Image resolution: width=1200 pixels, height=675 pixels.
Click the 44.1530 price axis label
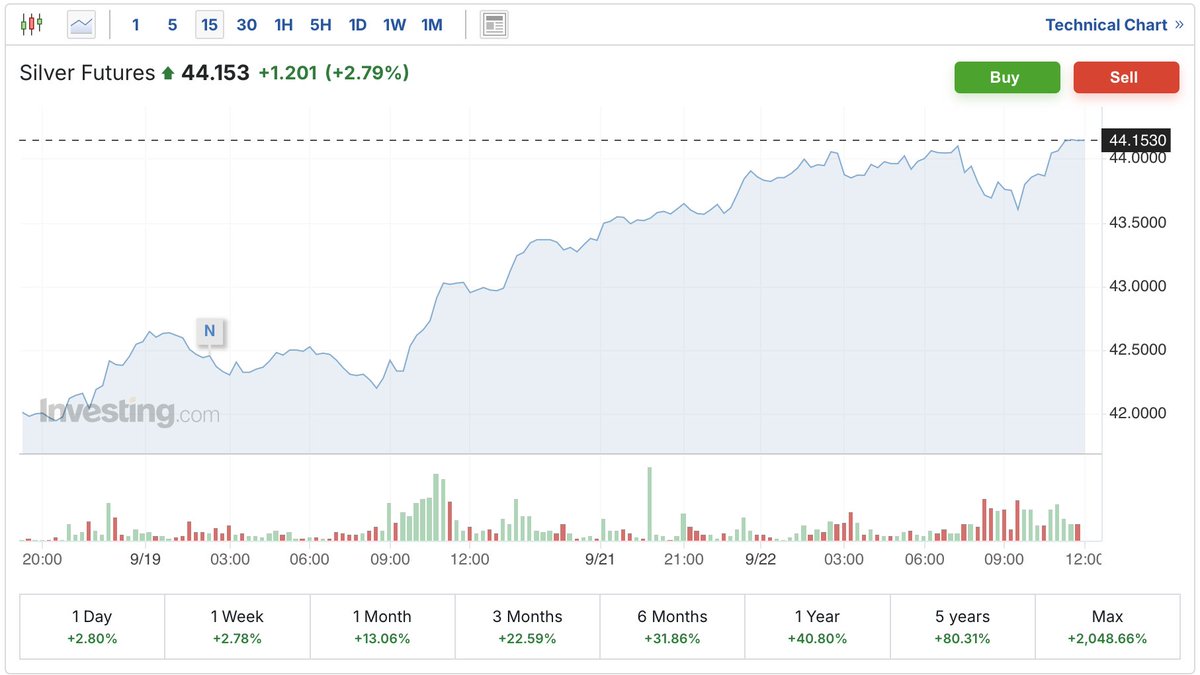click(x=1138, y=141)
